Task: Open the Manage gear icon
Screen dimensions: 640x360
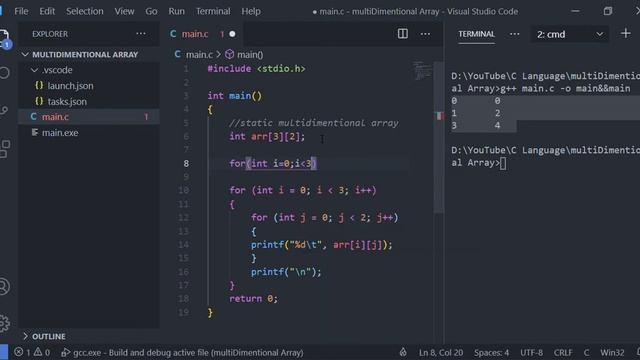Action: point(4,323)
